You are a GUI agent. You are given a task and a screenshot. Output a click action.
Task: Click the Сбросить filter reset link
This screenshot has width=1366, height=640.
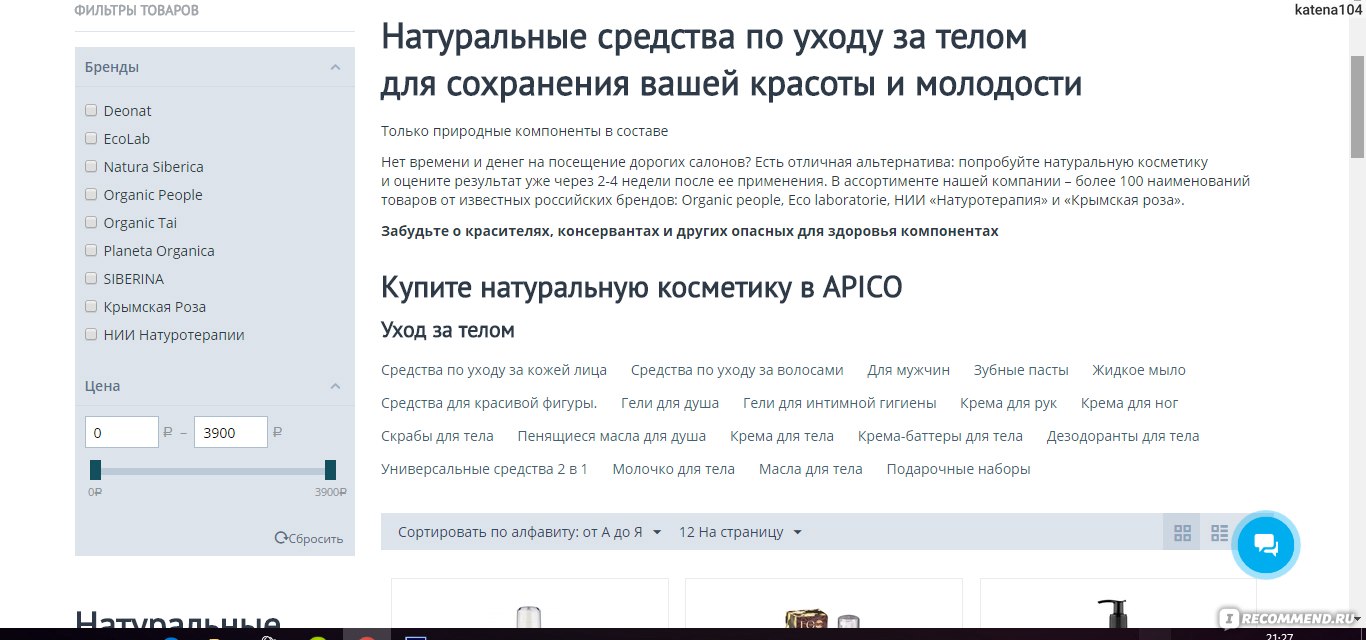point(309,538)
